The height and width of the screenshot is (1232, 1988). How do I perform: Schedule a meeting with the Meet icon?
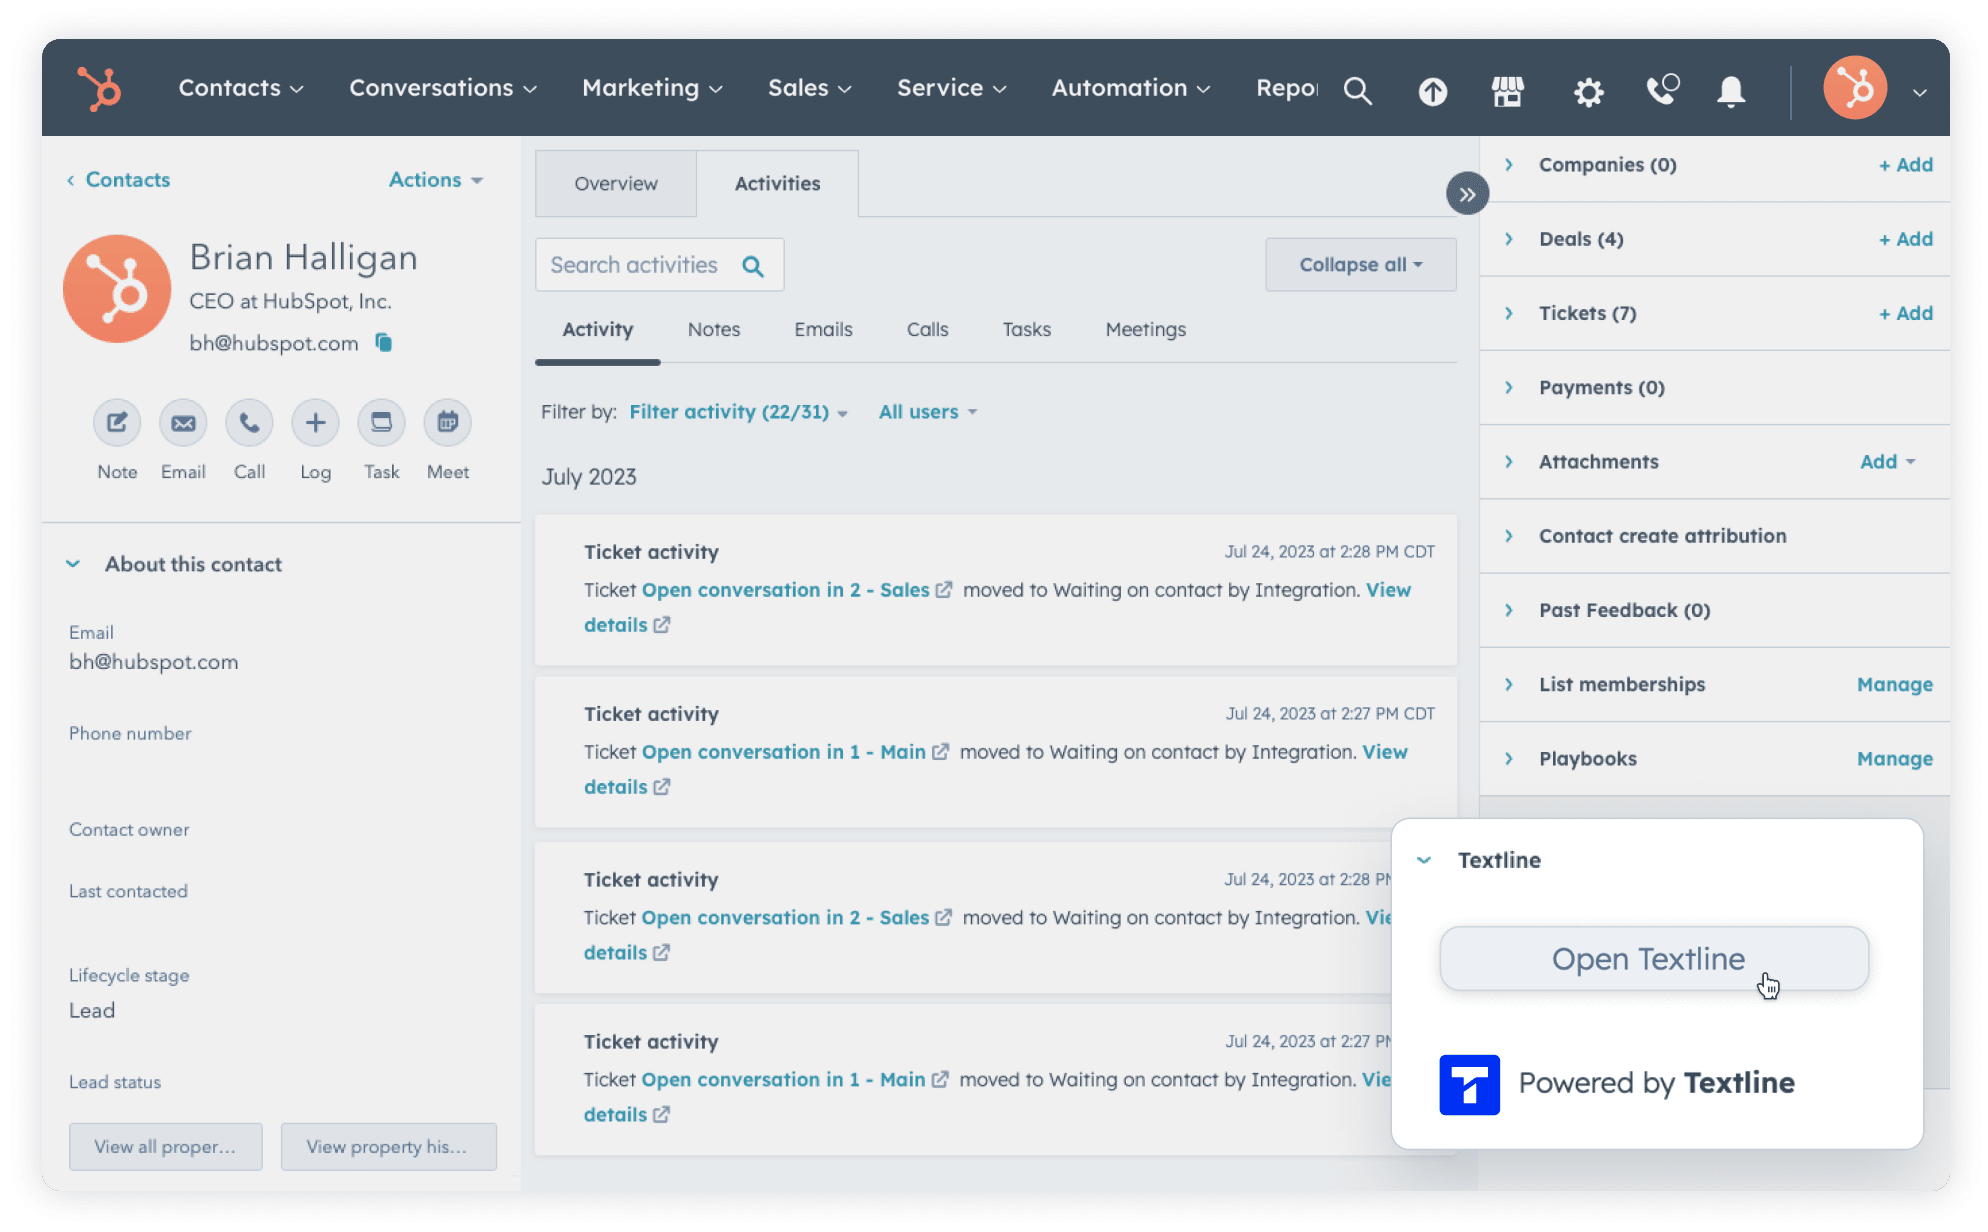(x=447, y=422)
